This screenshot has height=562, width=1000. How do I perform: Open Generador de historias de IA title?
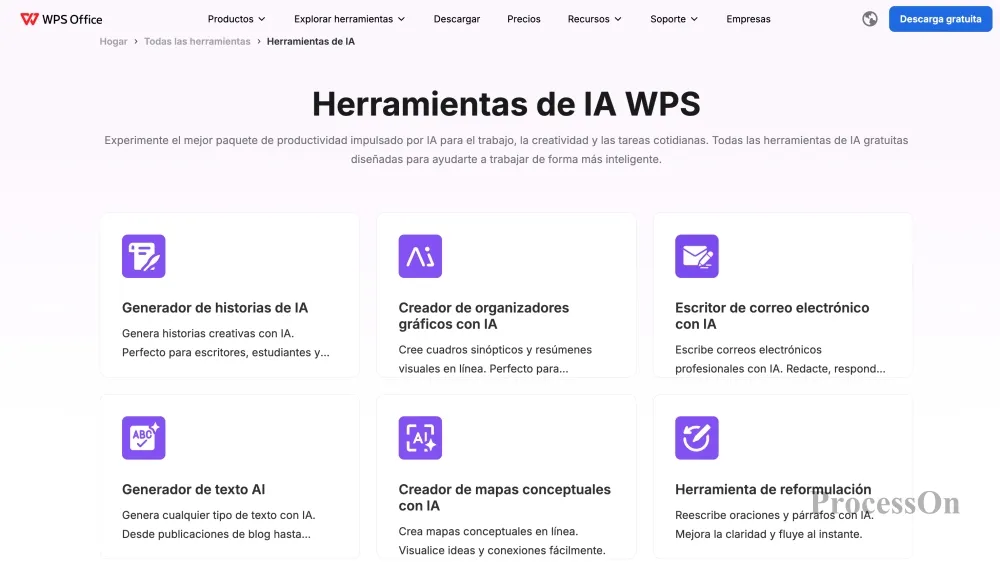point(215,307)
